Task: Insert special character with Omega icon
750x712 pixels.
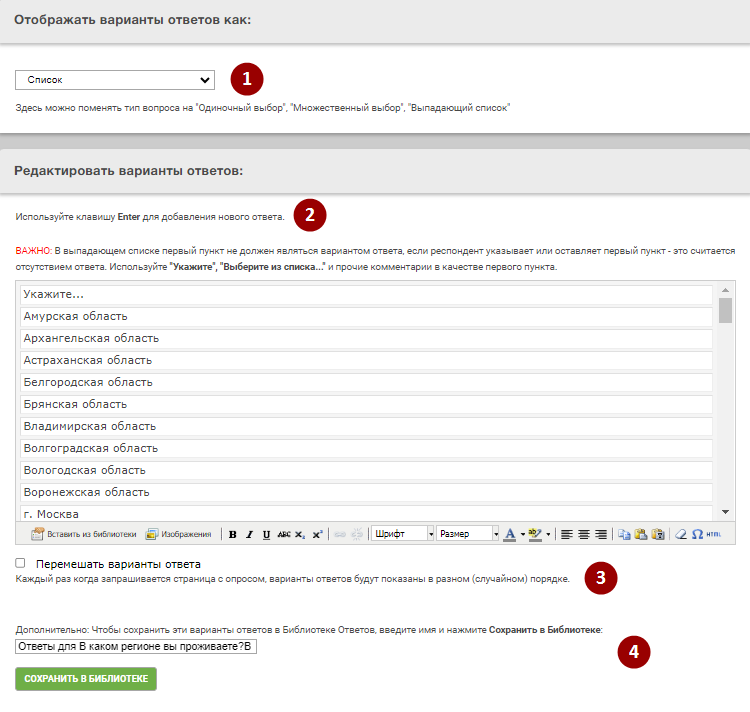Action: (696, 534)
